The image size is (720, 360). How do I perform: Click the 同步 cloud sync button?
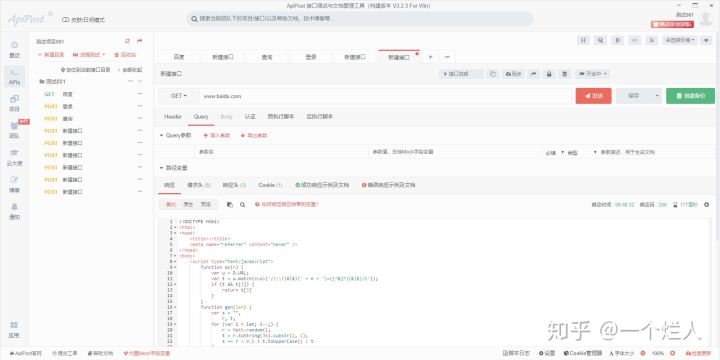(513, 74)
